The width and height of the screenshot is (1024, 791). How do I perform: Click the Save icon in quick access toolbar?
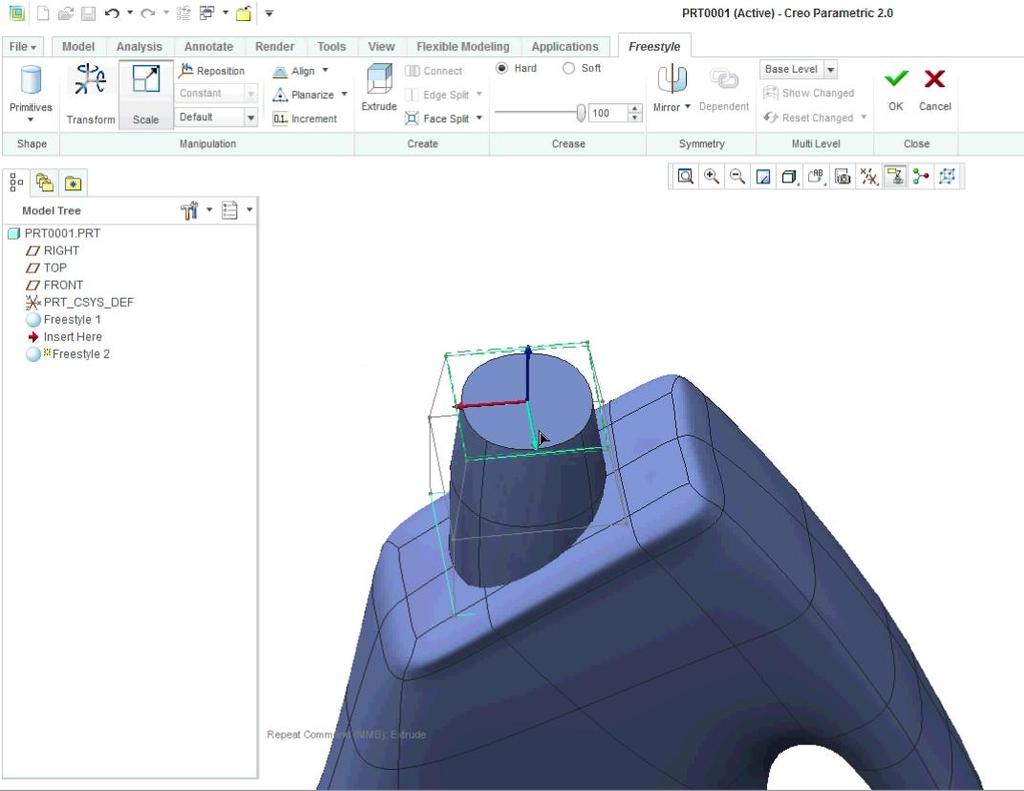click(x=88, y=13)
